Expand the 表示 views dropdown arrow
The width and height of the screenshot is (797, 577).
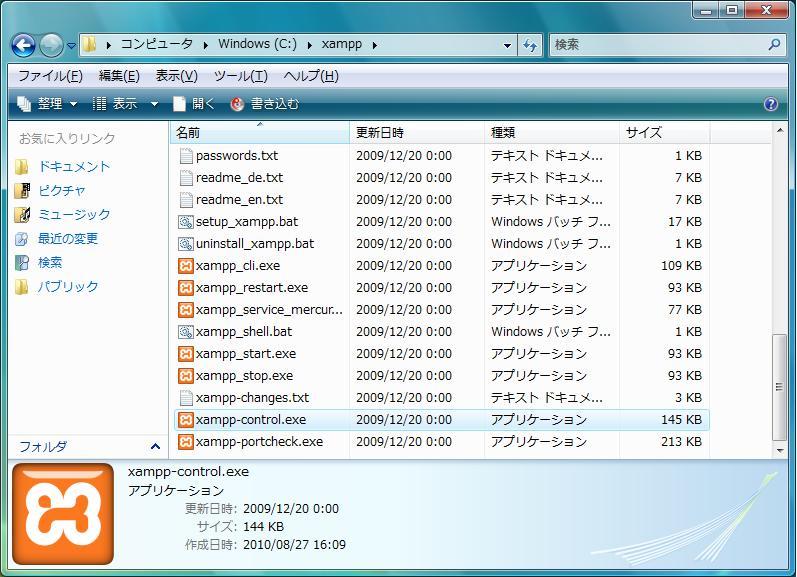tap(154, 104)
